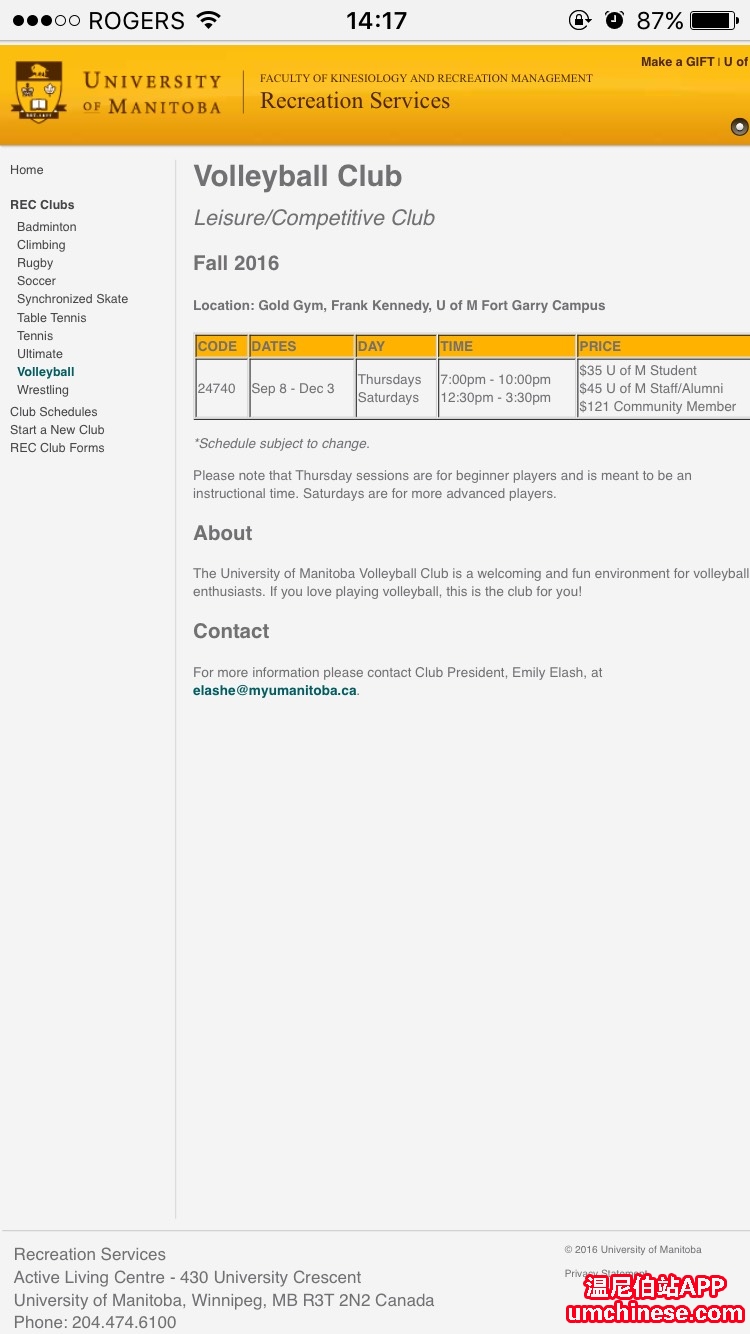Select Rugby in the sidebar
This screenshot has width=750, height=1334.
coord(35,263)
